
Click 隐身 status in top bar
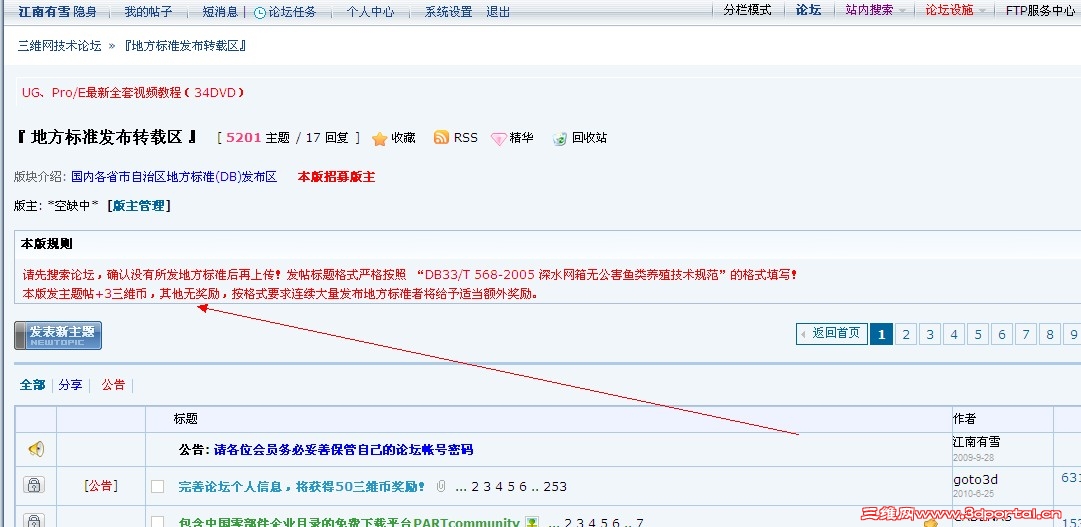(x=85, y=12)
